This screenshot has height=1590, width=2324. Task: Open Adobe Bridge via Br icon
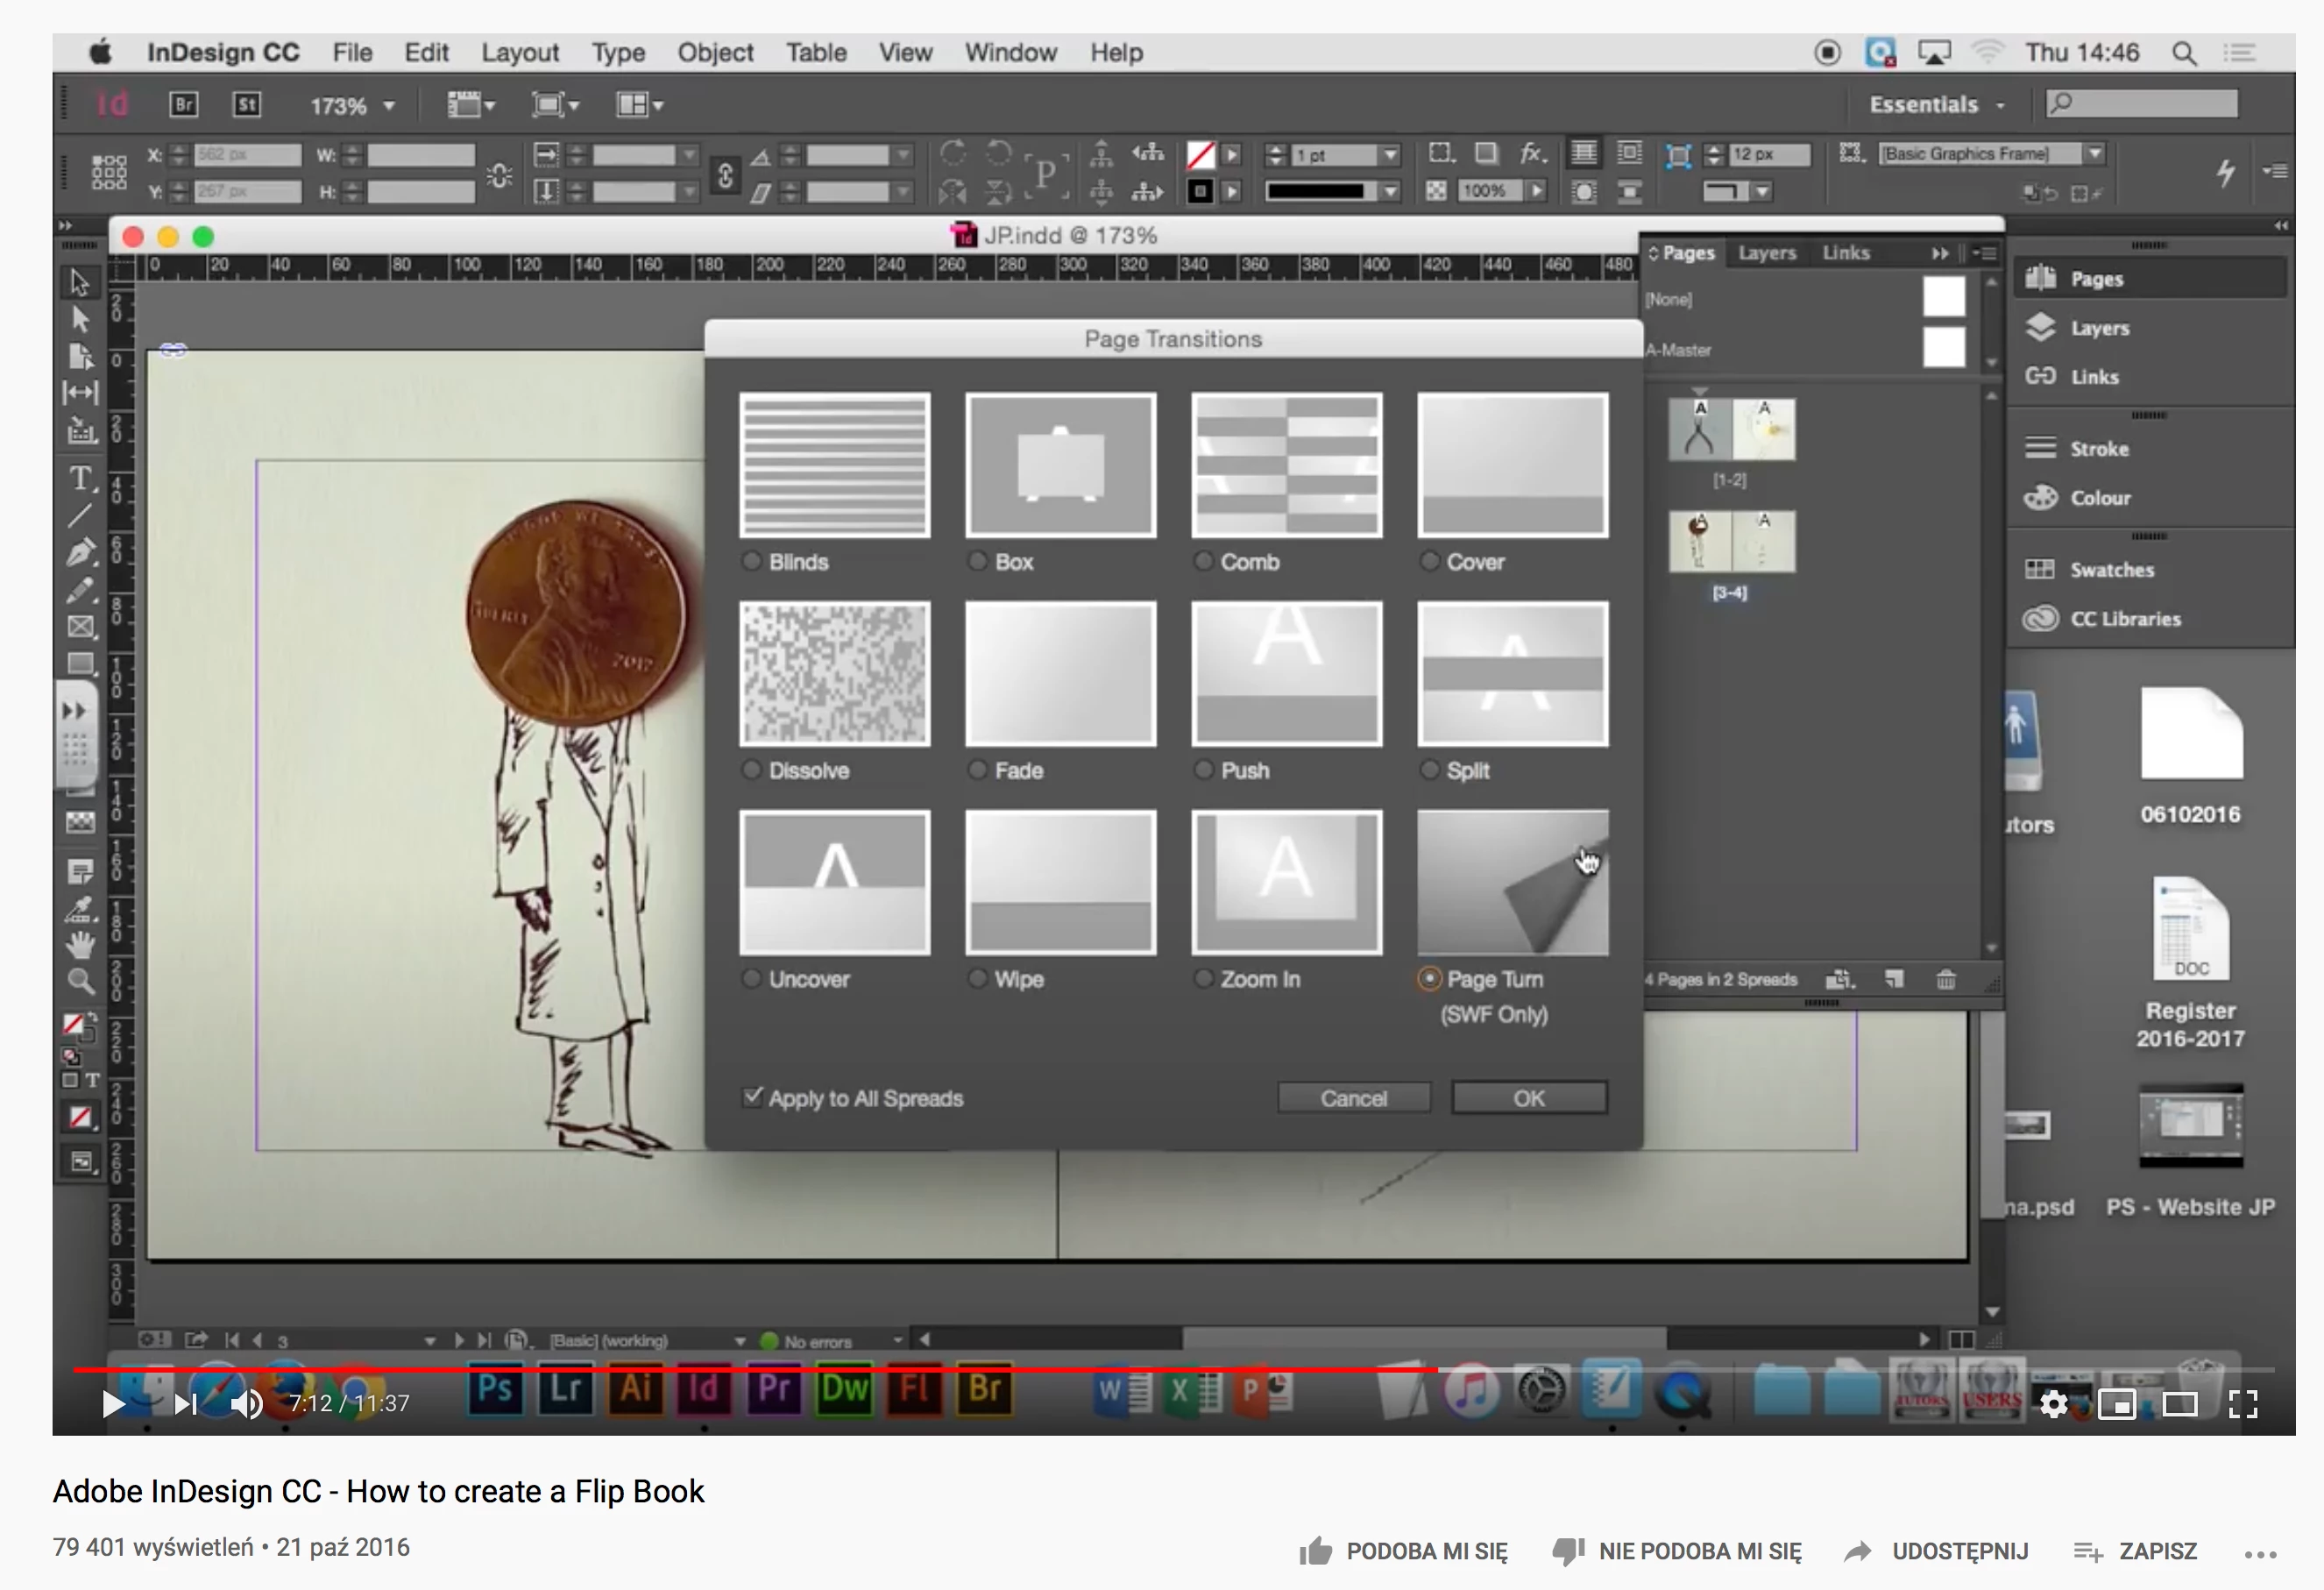click(184, 105)
